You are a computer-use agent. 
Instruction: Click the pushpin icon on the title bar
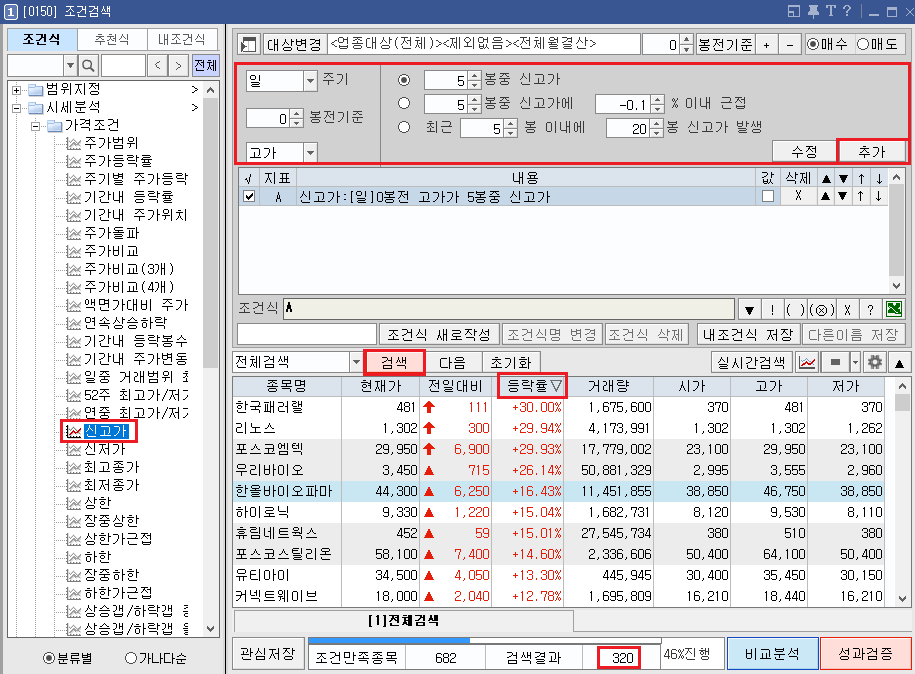click(813, 10)
